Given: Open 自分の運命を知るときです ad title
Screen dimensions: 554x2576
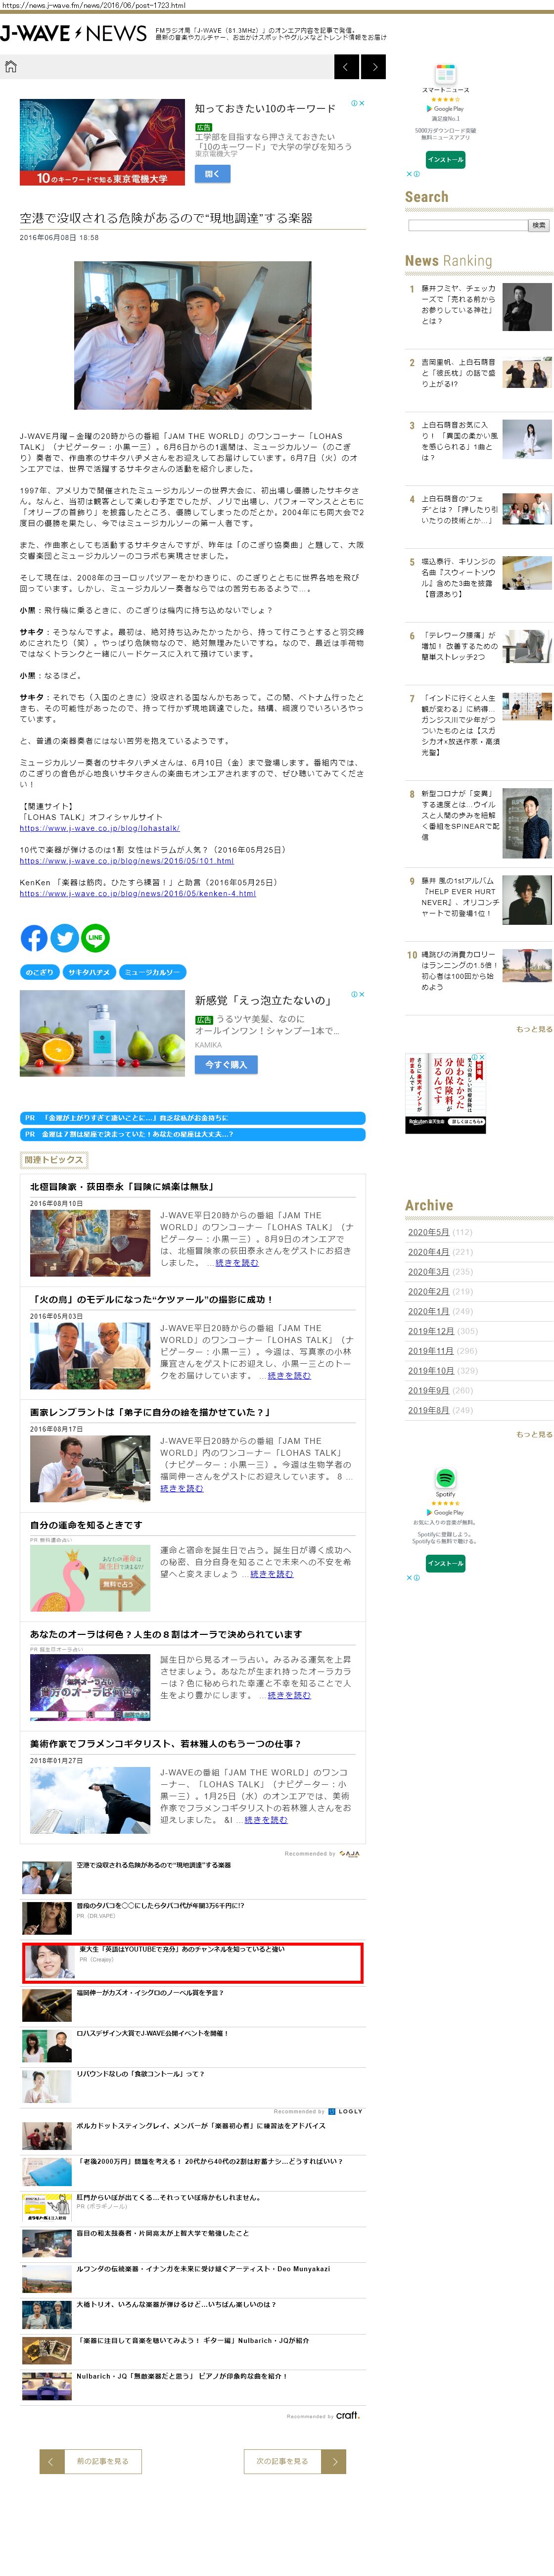Looking at the screenshot, I should [x=86, y=1525].
